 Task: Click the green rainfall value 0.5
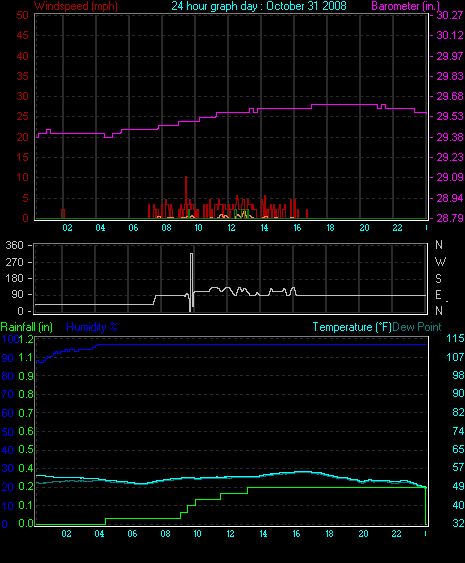[26, 450]
